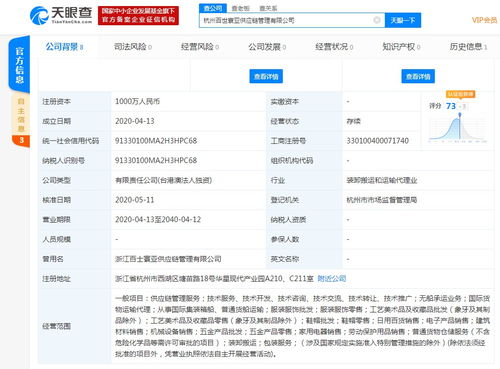Click the 人员规模 label cell

(75, 239)
